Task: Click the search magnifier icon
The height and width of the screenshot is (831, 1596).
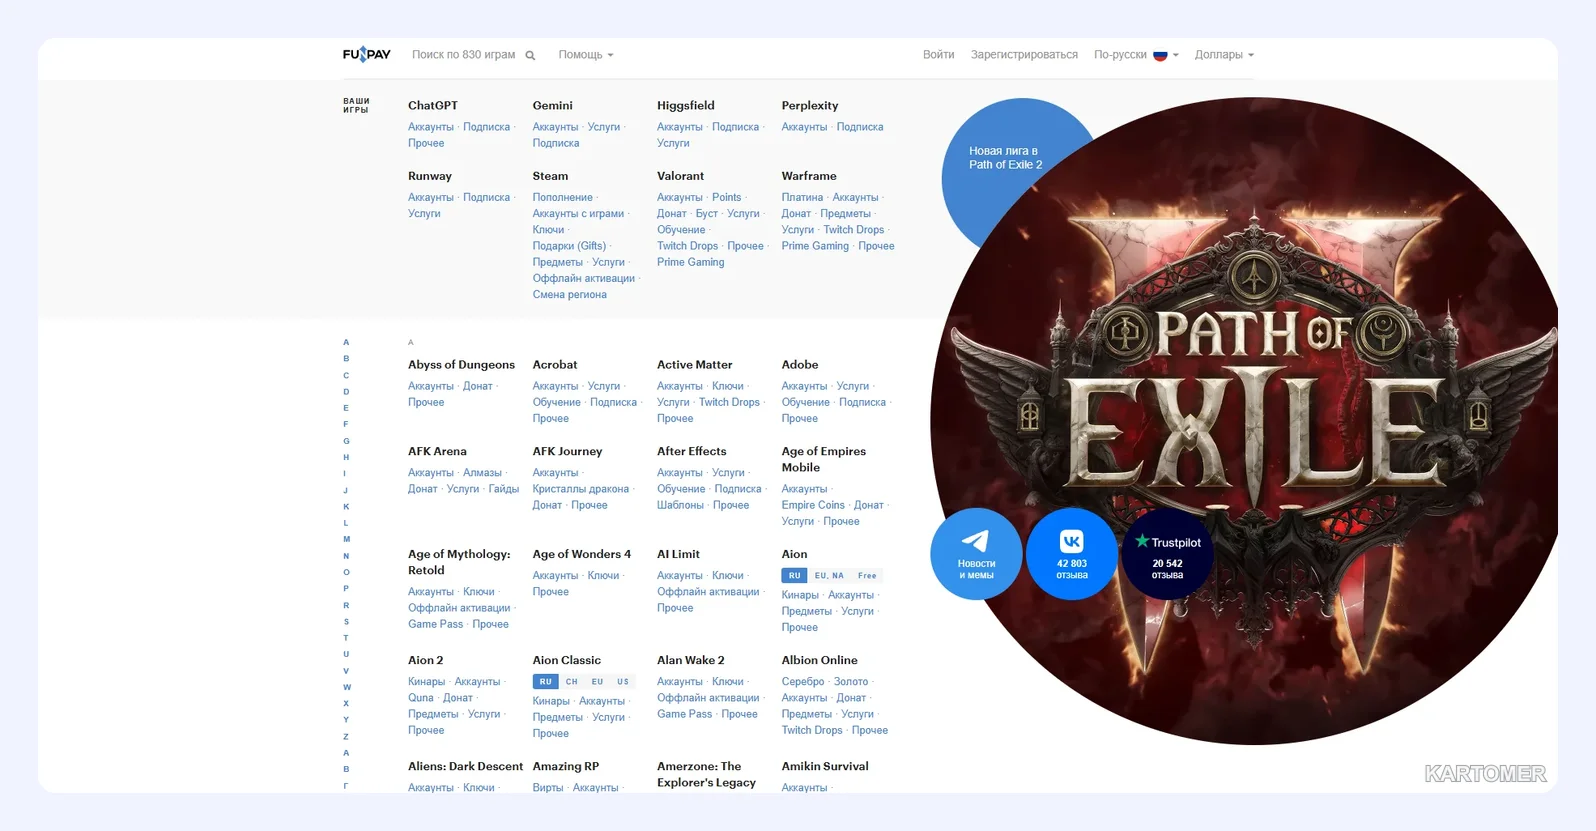Action: click(530, 55)
